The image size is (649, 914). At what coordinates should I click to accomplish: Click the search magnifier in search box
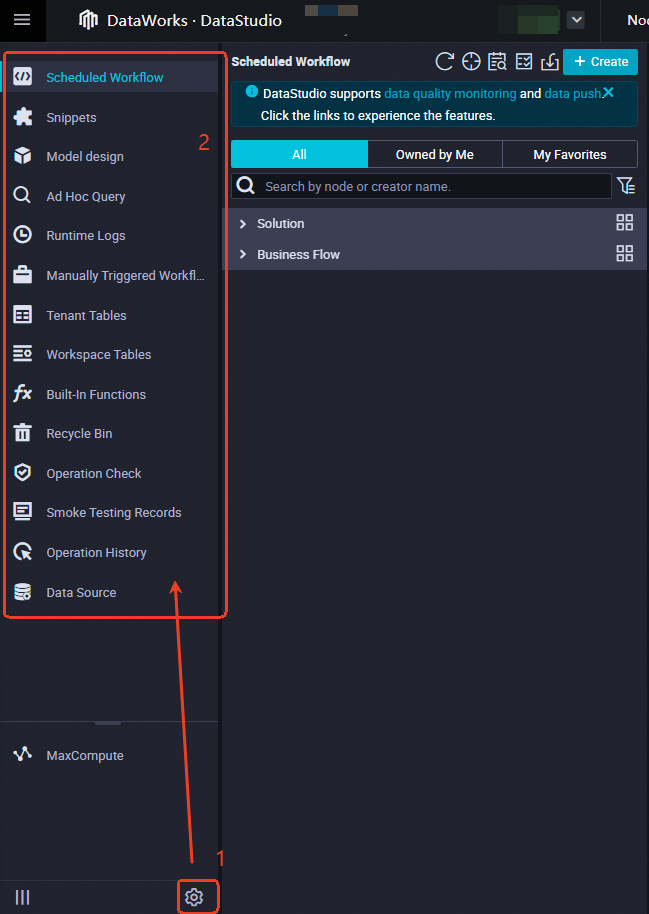[245, 186]
